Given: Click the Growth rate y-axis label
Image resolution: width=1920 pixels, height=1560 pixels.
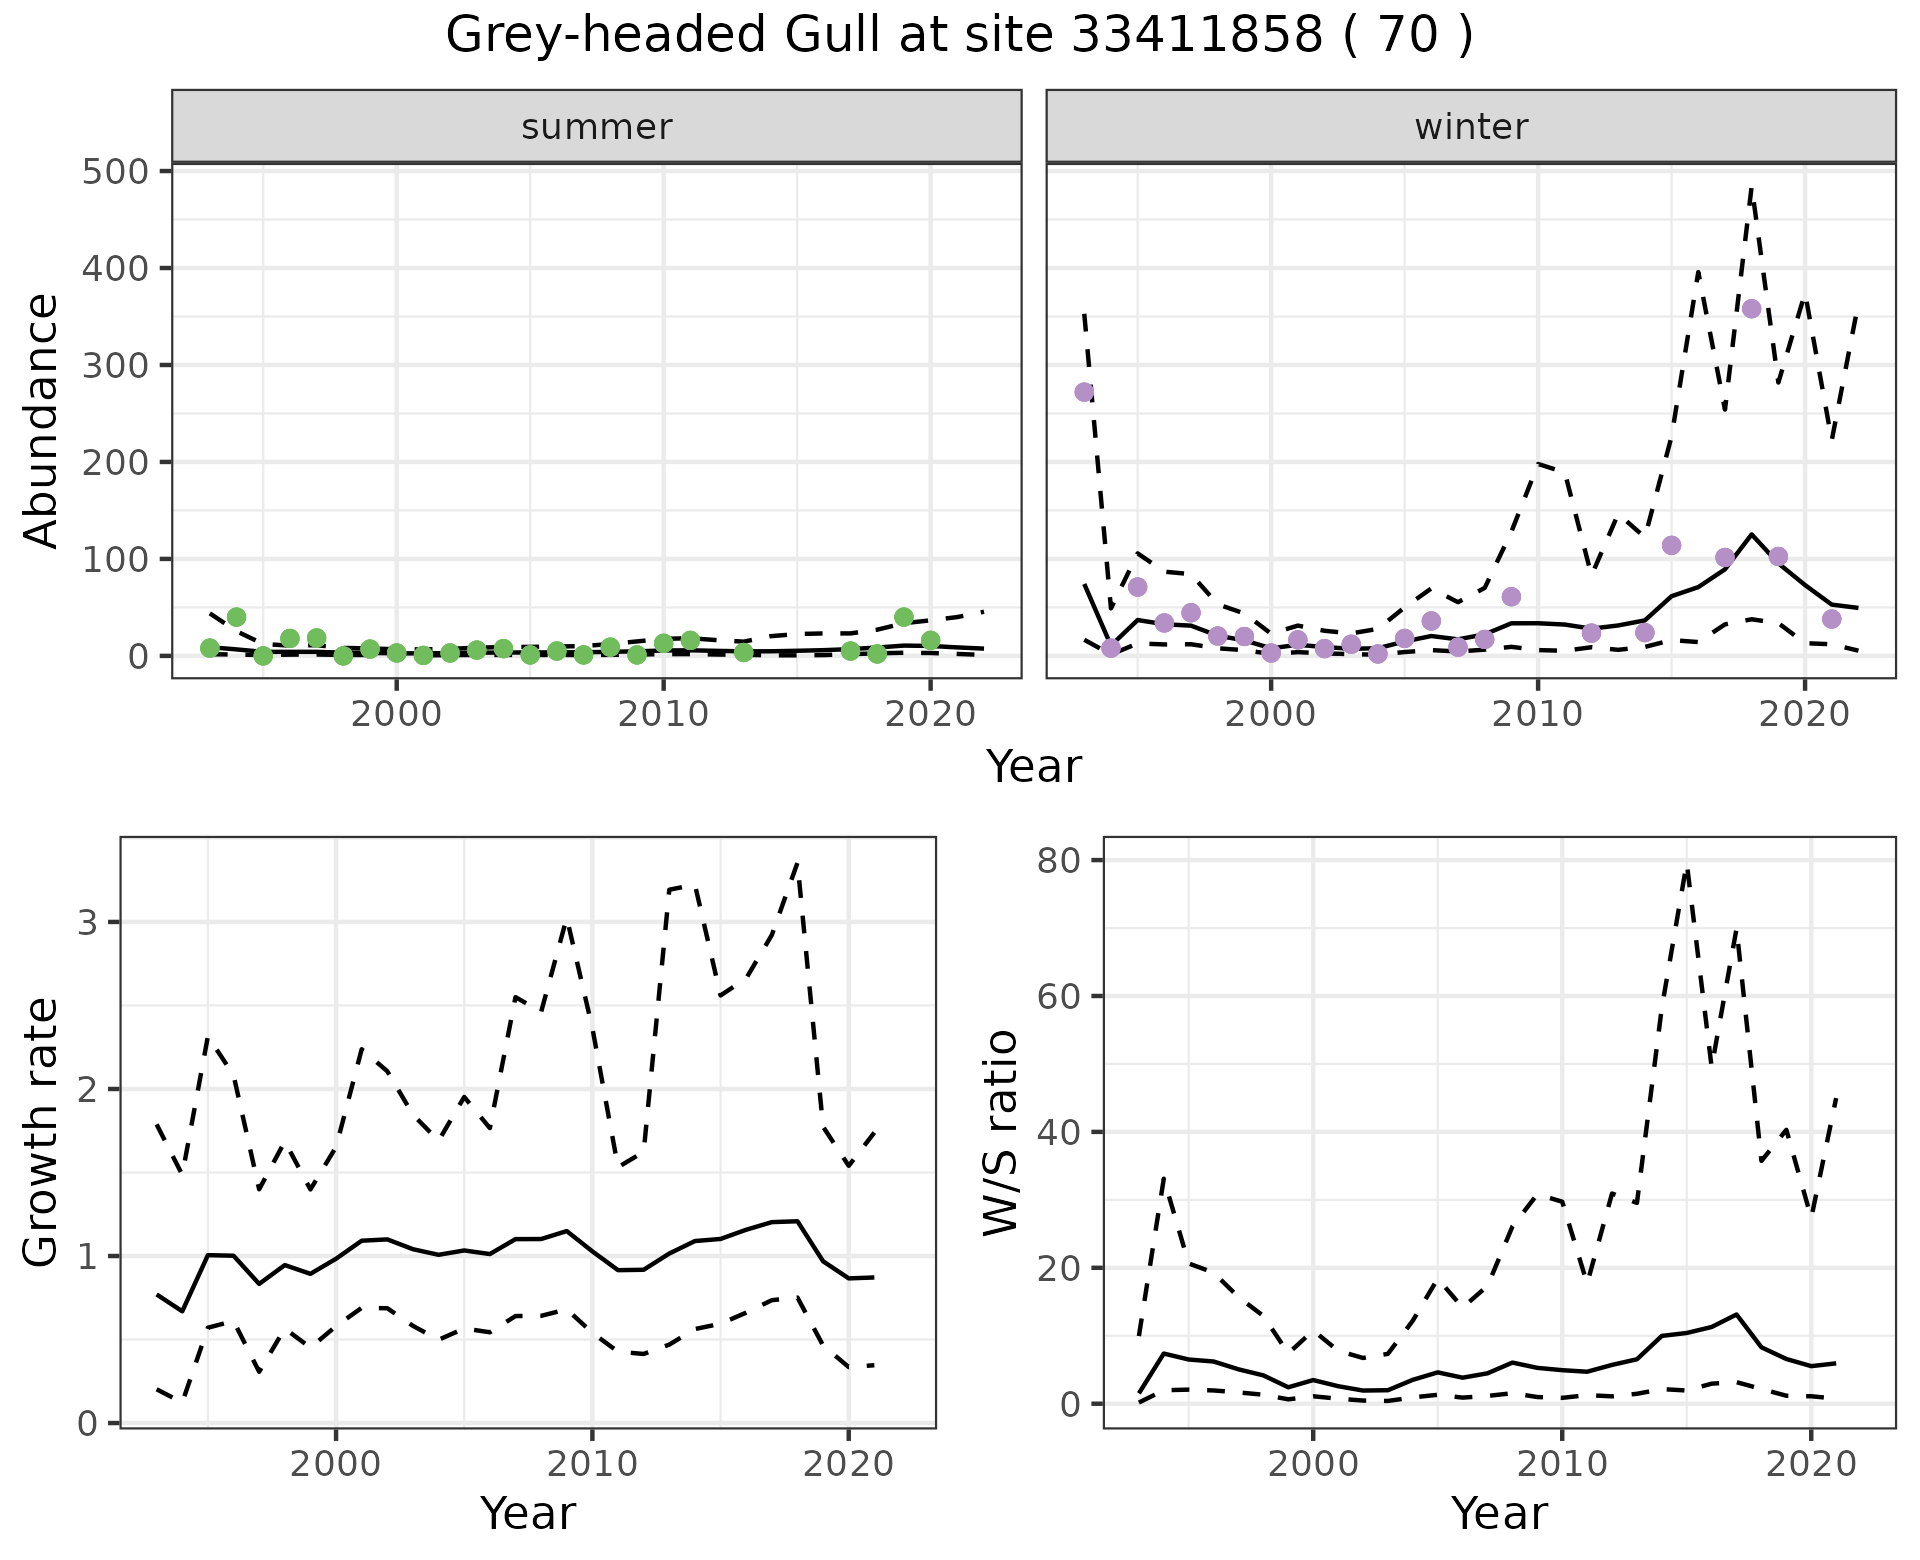Looking at the screenshot, I should pyautogui.click(x=42, y=1132).
